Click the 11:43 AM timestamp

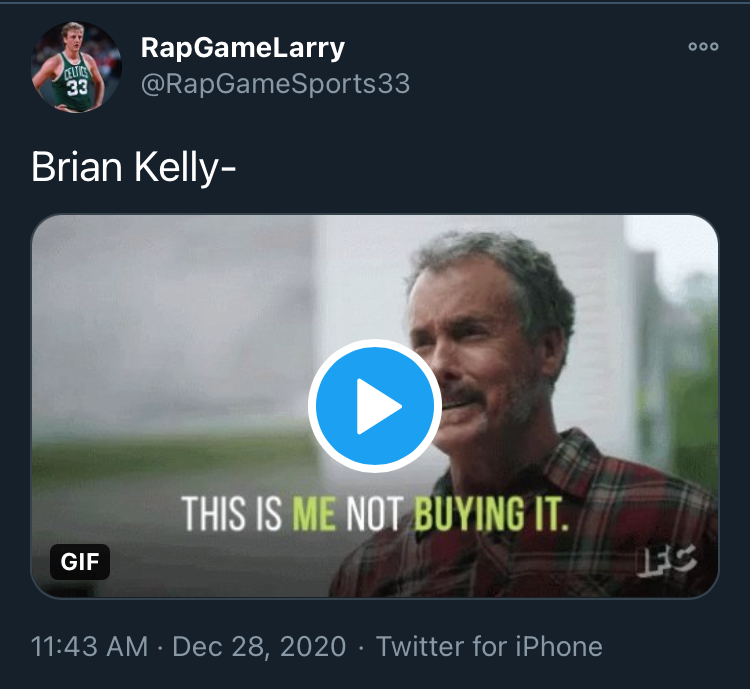click(90, 646)
